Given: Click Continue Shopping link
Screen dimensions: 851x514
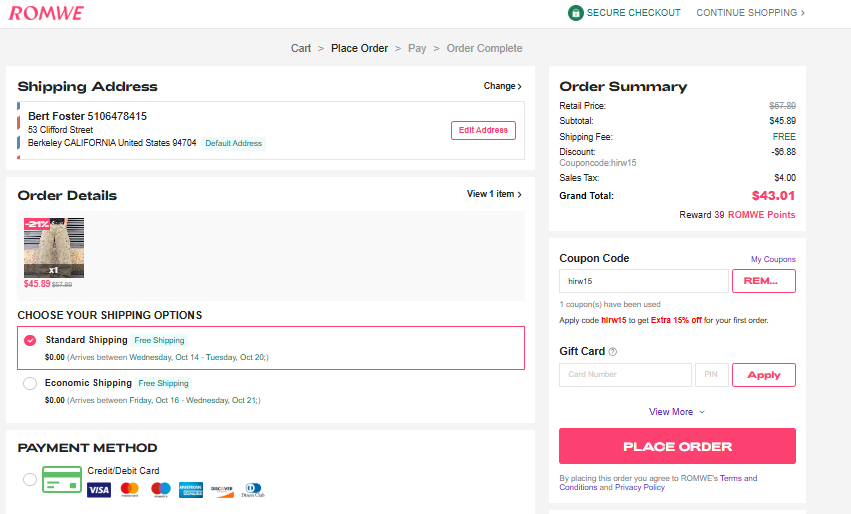Looking at the screenshot, I should coord(751,12).
